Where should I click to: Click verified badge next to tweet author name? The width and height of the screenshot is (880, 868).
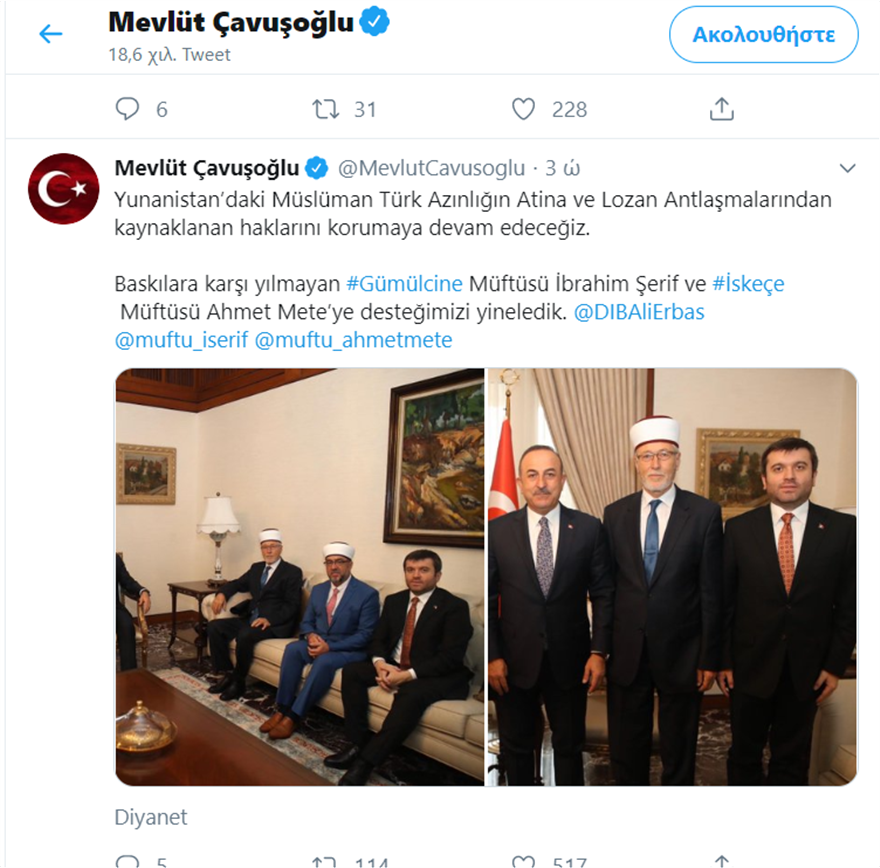[317, 168]
